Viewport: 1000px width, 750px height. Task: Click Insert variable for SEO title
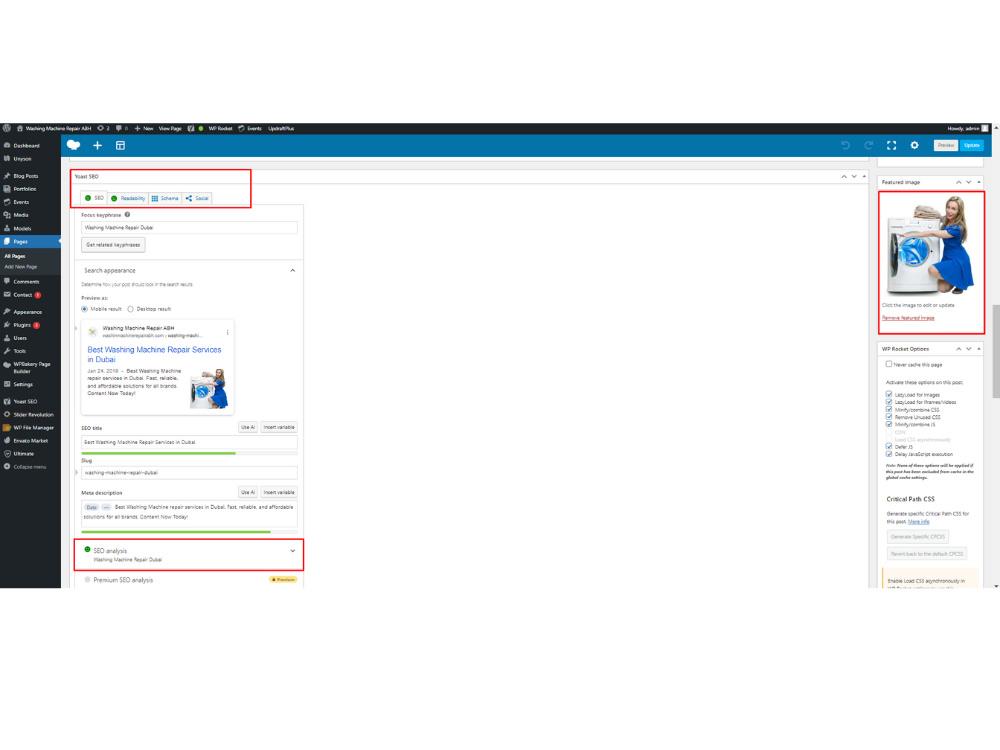[x=279, y=427]
